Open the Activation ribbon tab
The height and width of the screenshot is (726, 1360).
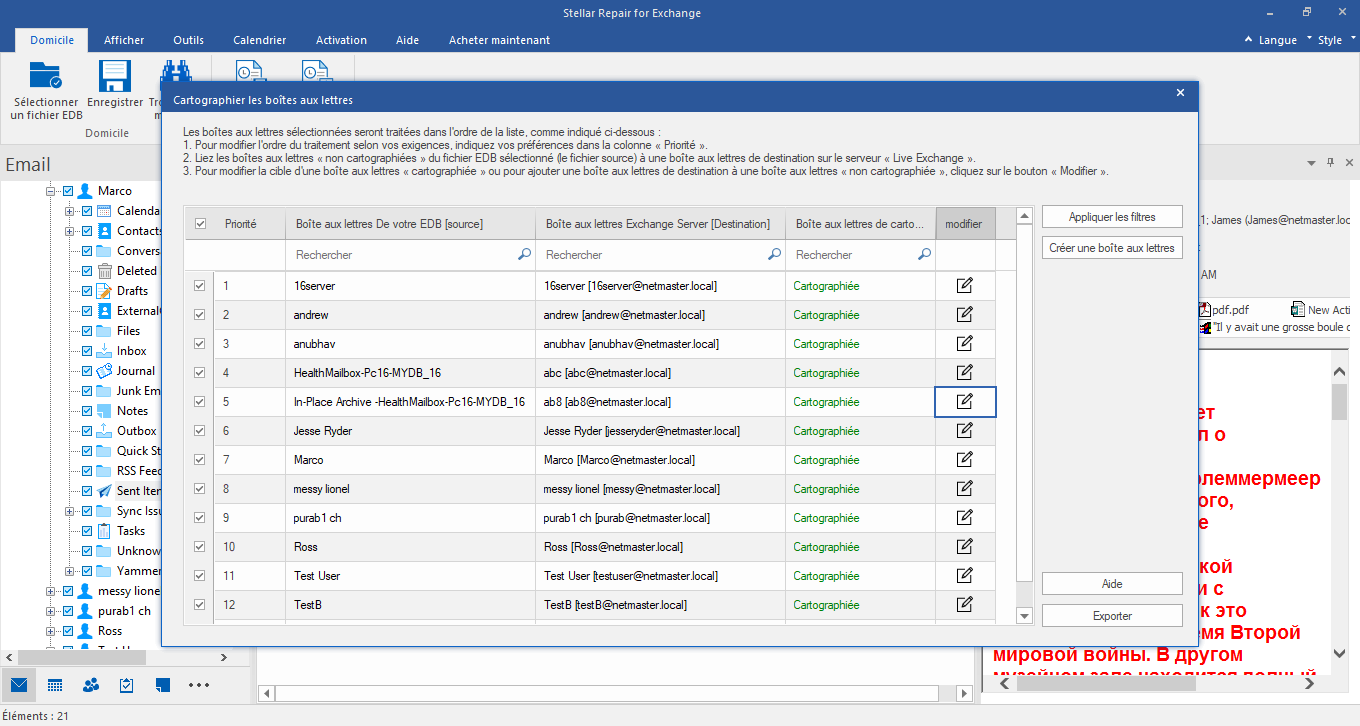point(341,40)
